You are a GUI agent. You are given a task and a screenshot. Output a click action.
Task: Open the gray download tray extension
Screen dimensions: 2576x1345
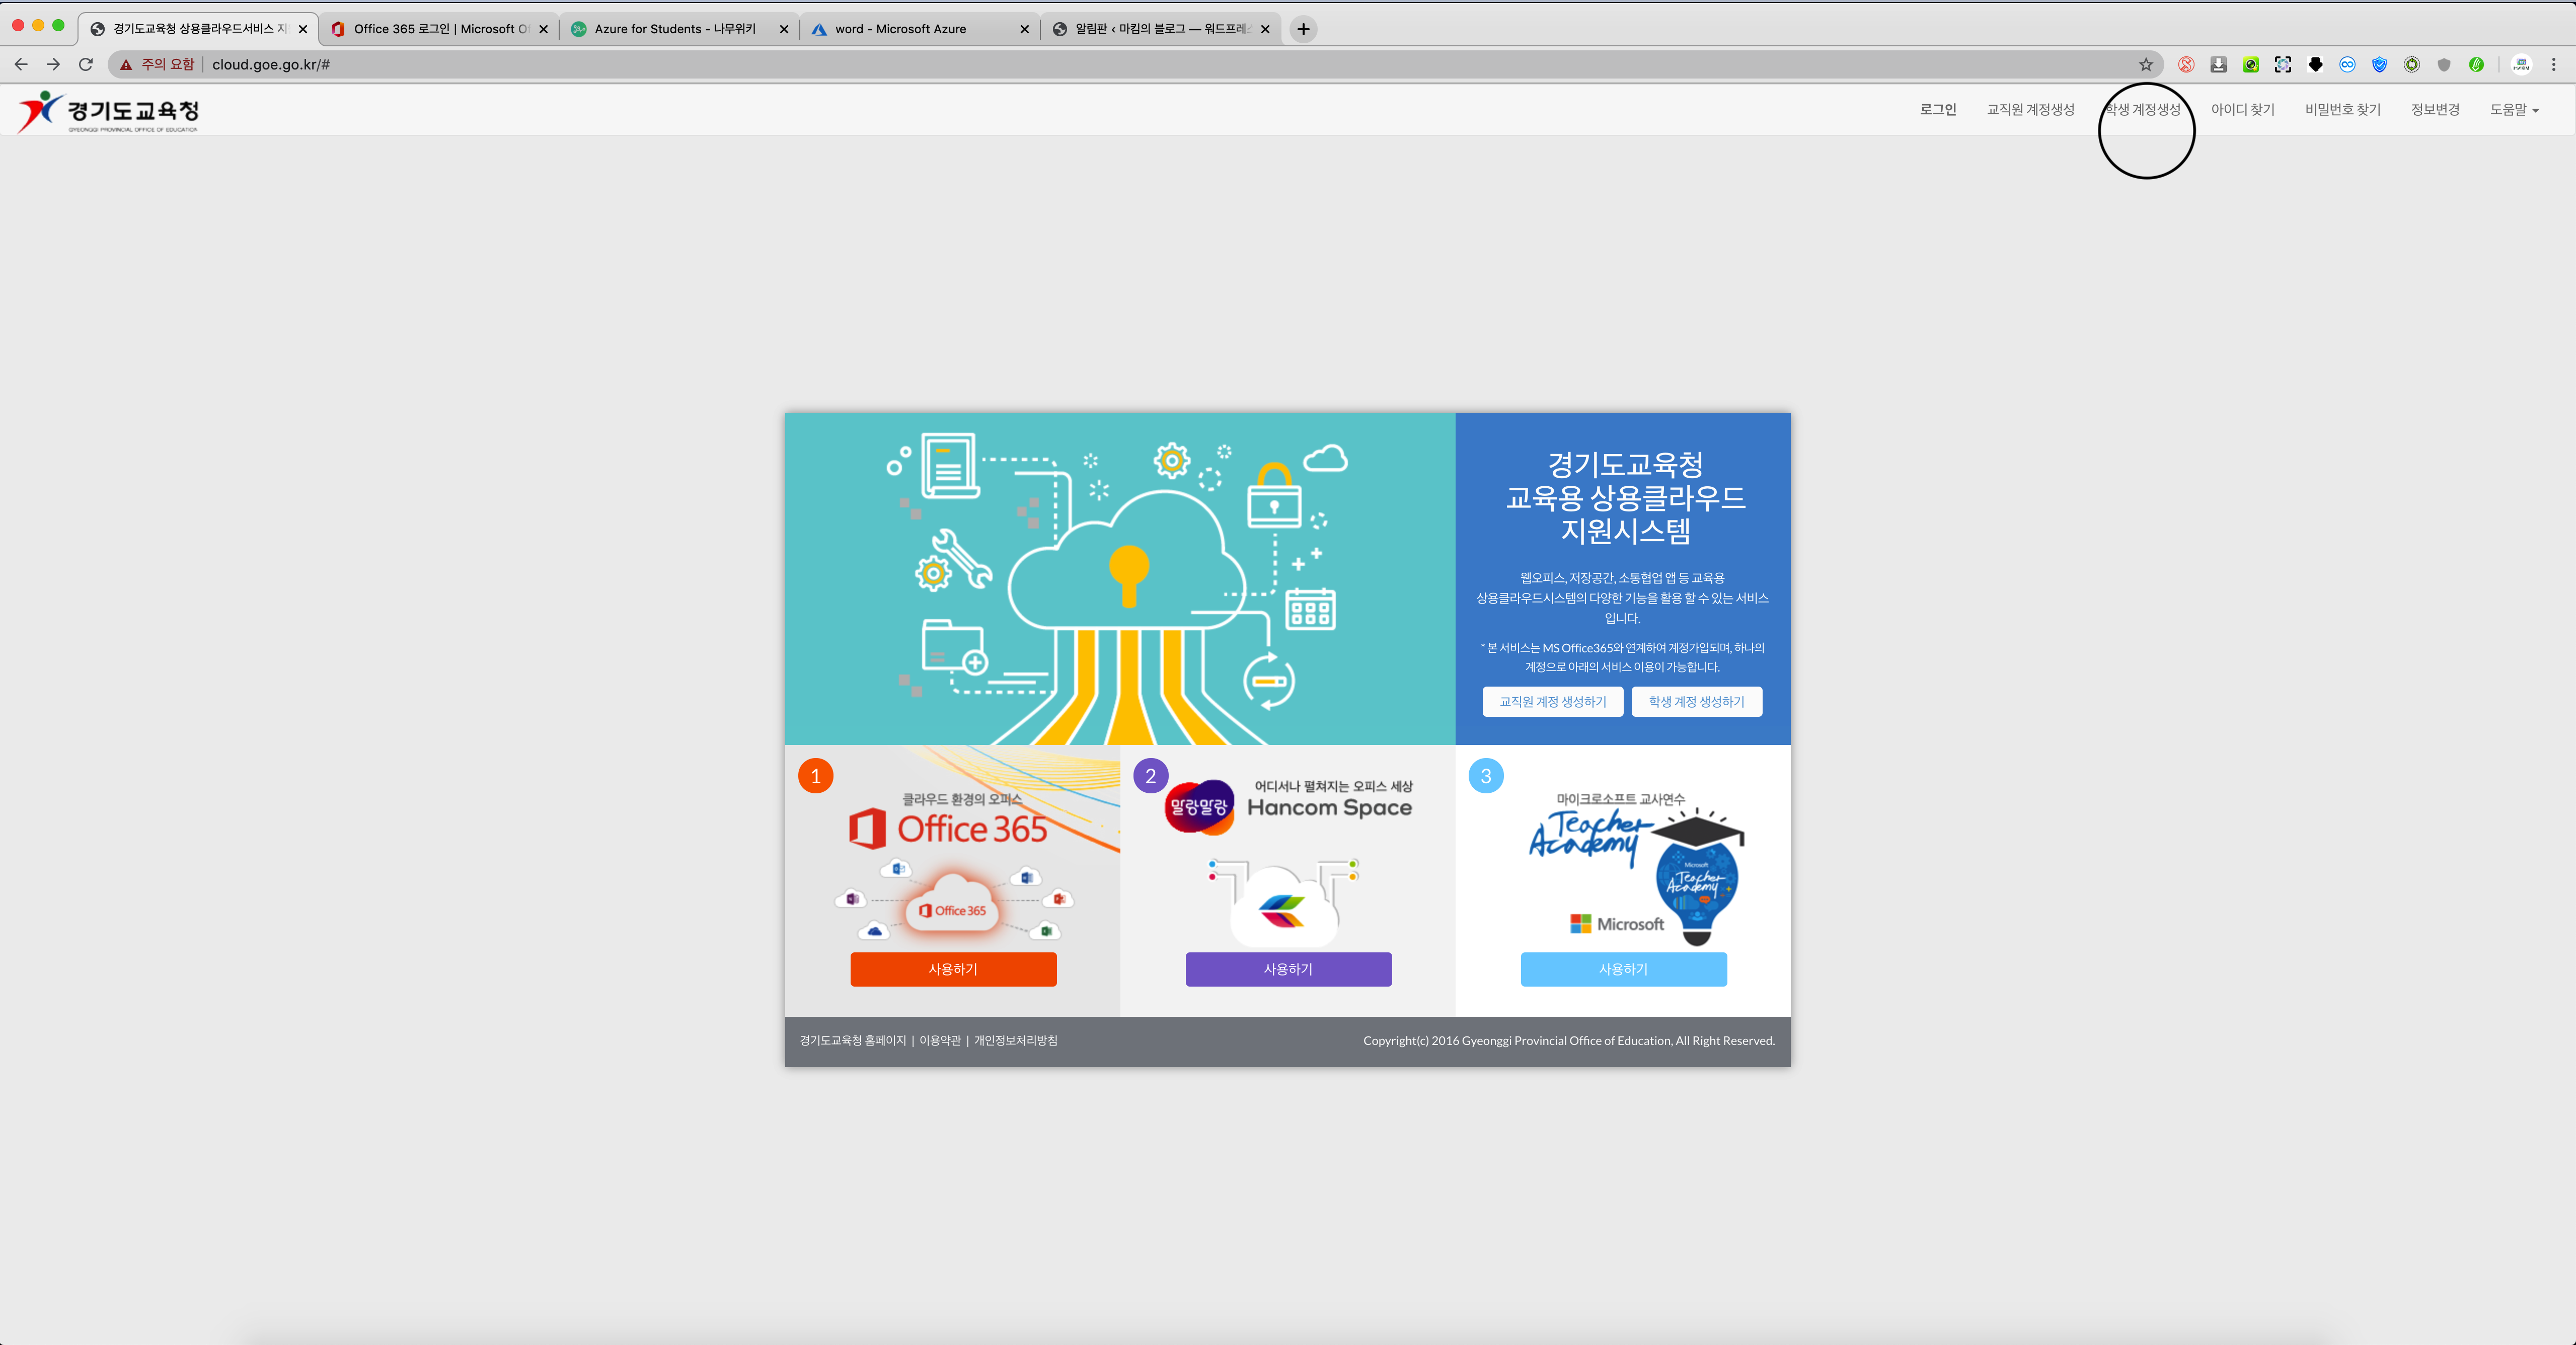click(2218, 65)
